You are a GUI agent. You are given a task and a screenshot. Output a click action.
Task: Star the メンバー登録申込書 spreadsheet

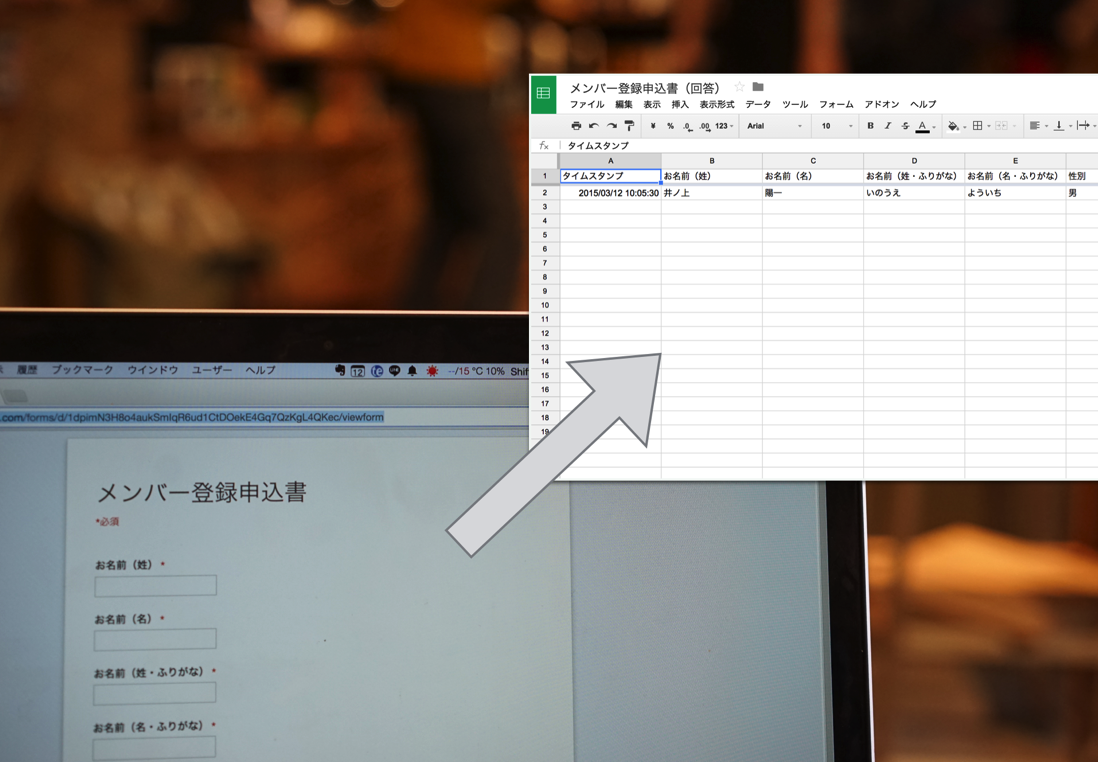click(739, 87)
